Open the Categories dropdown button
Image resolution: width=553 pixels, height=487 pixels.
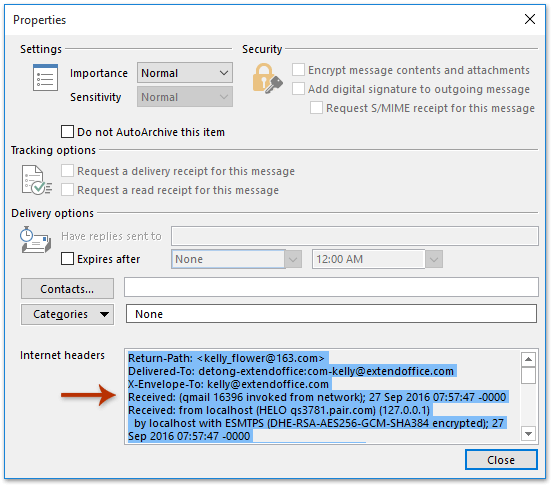tap(67, 314)
